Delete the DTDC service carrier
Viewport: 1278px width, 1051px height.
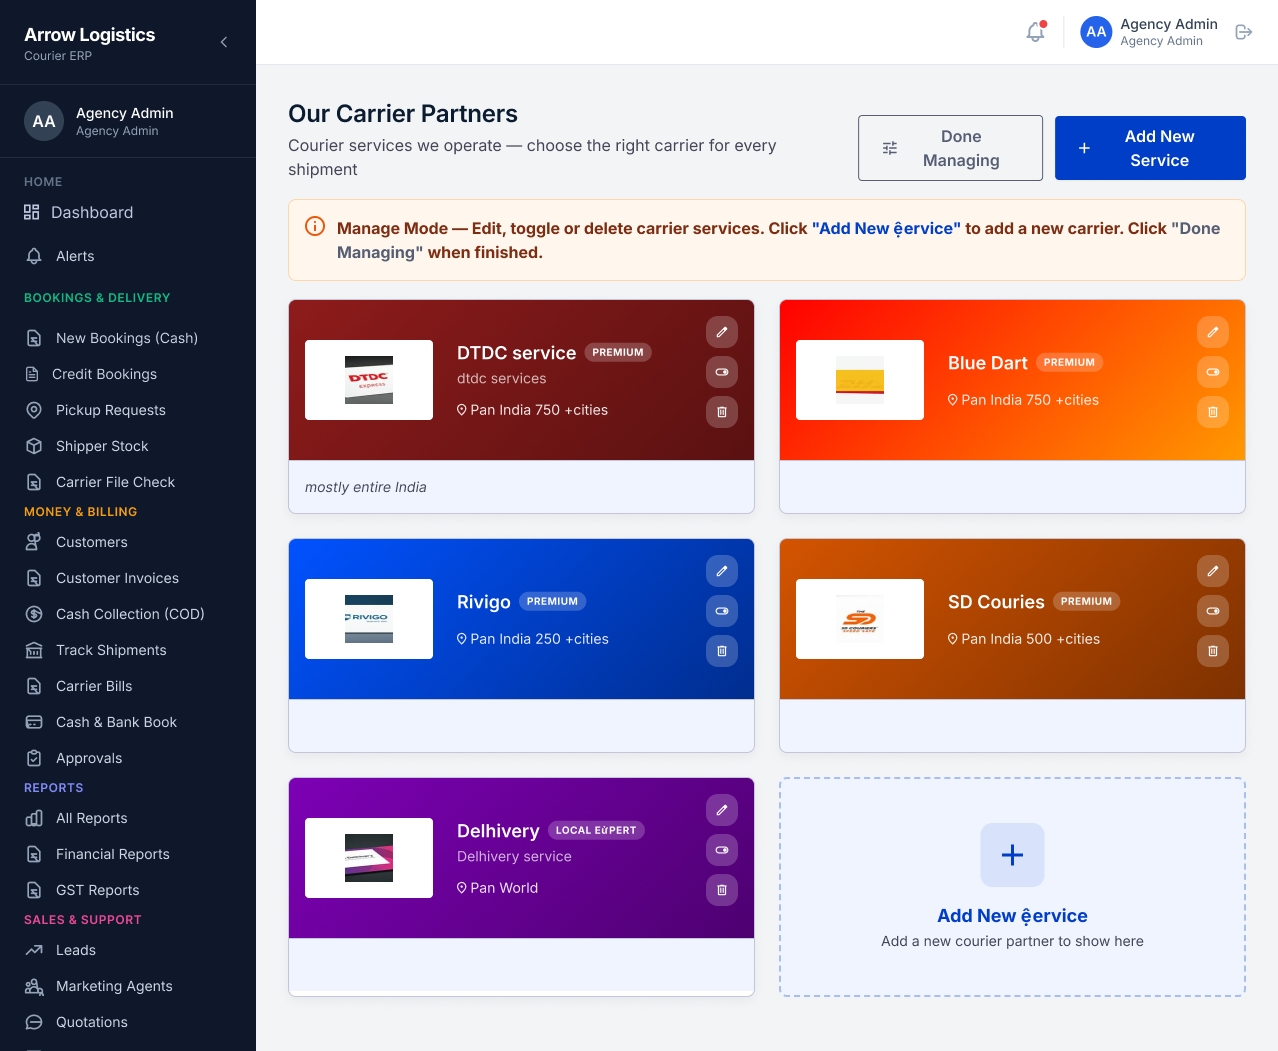pos(722,412)
